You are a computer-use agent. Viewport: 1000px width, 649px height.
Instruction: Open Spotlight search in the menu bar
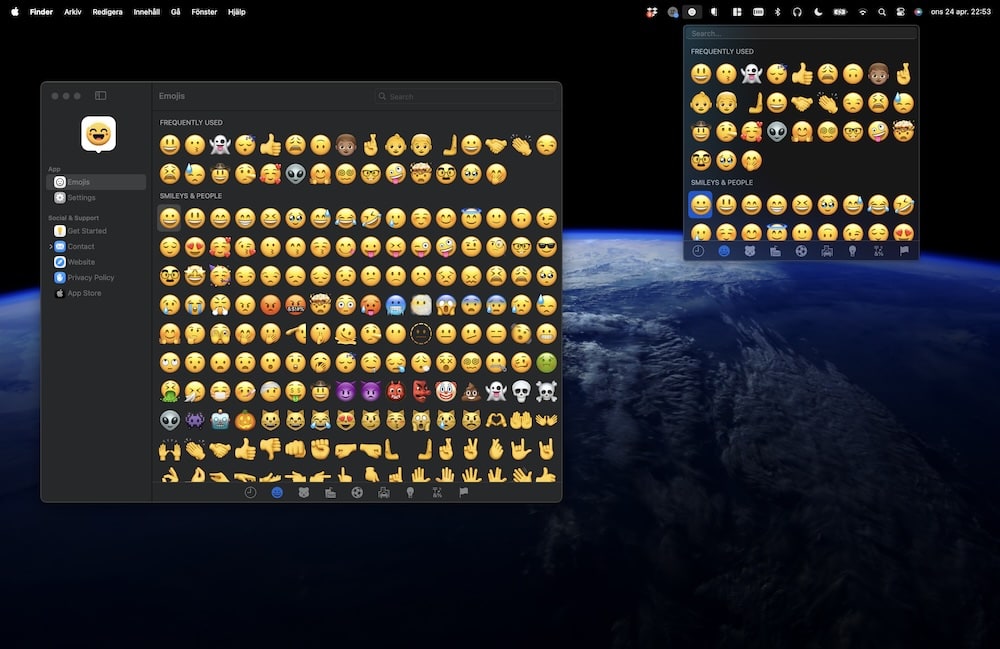(x=881, y=11)
